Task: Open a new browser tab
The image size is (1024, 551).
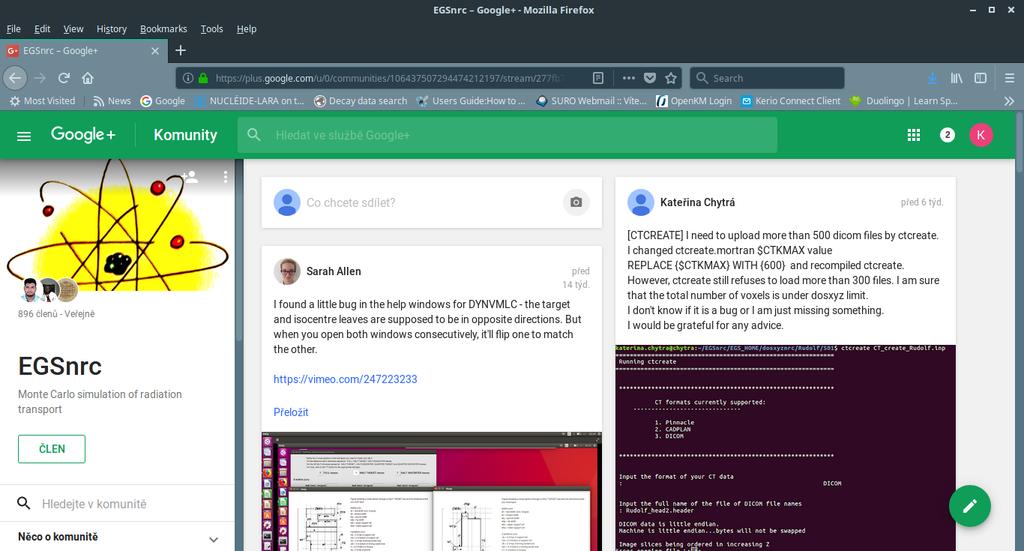Action: (181, 50)
